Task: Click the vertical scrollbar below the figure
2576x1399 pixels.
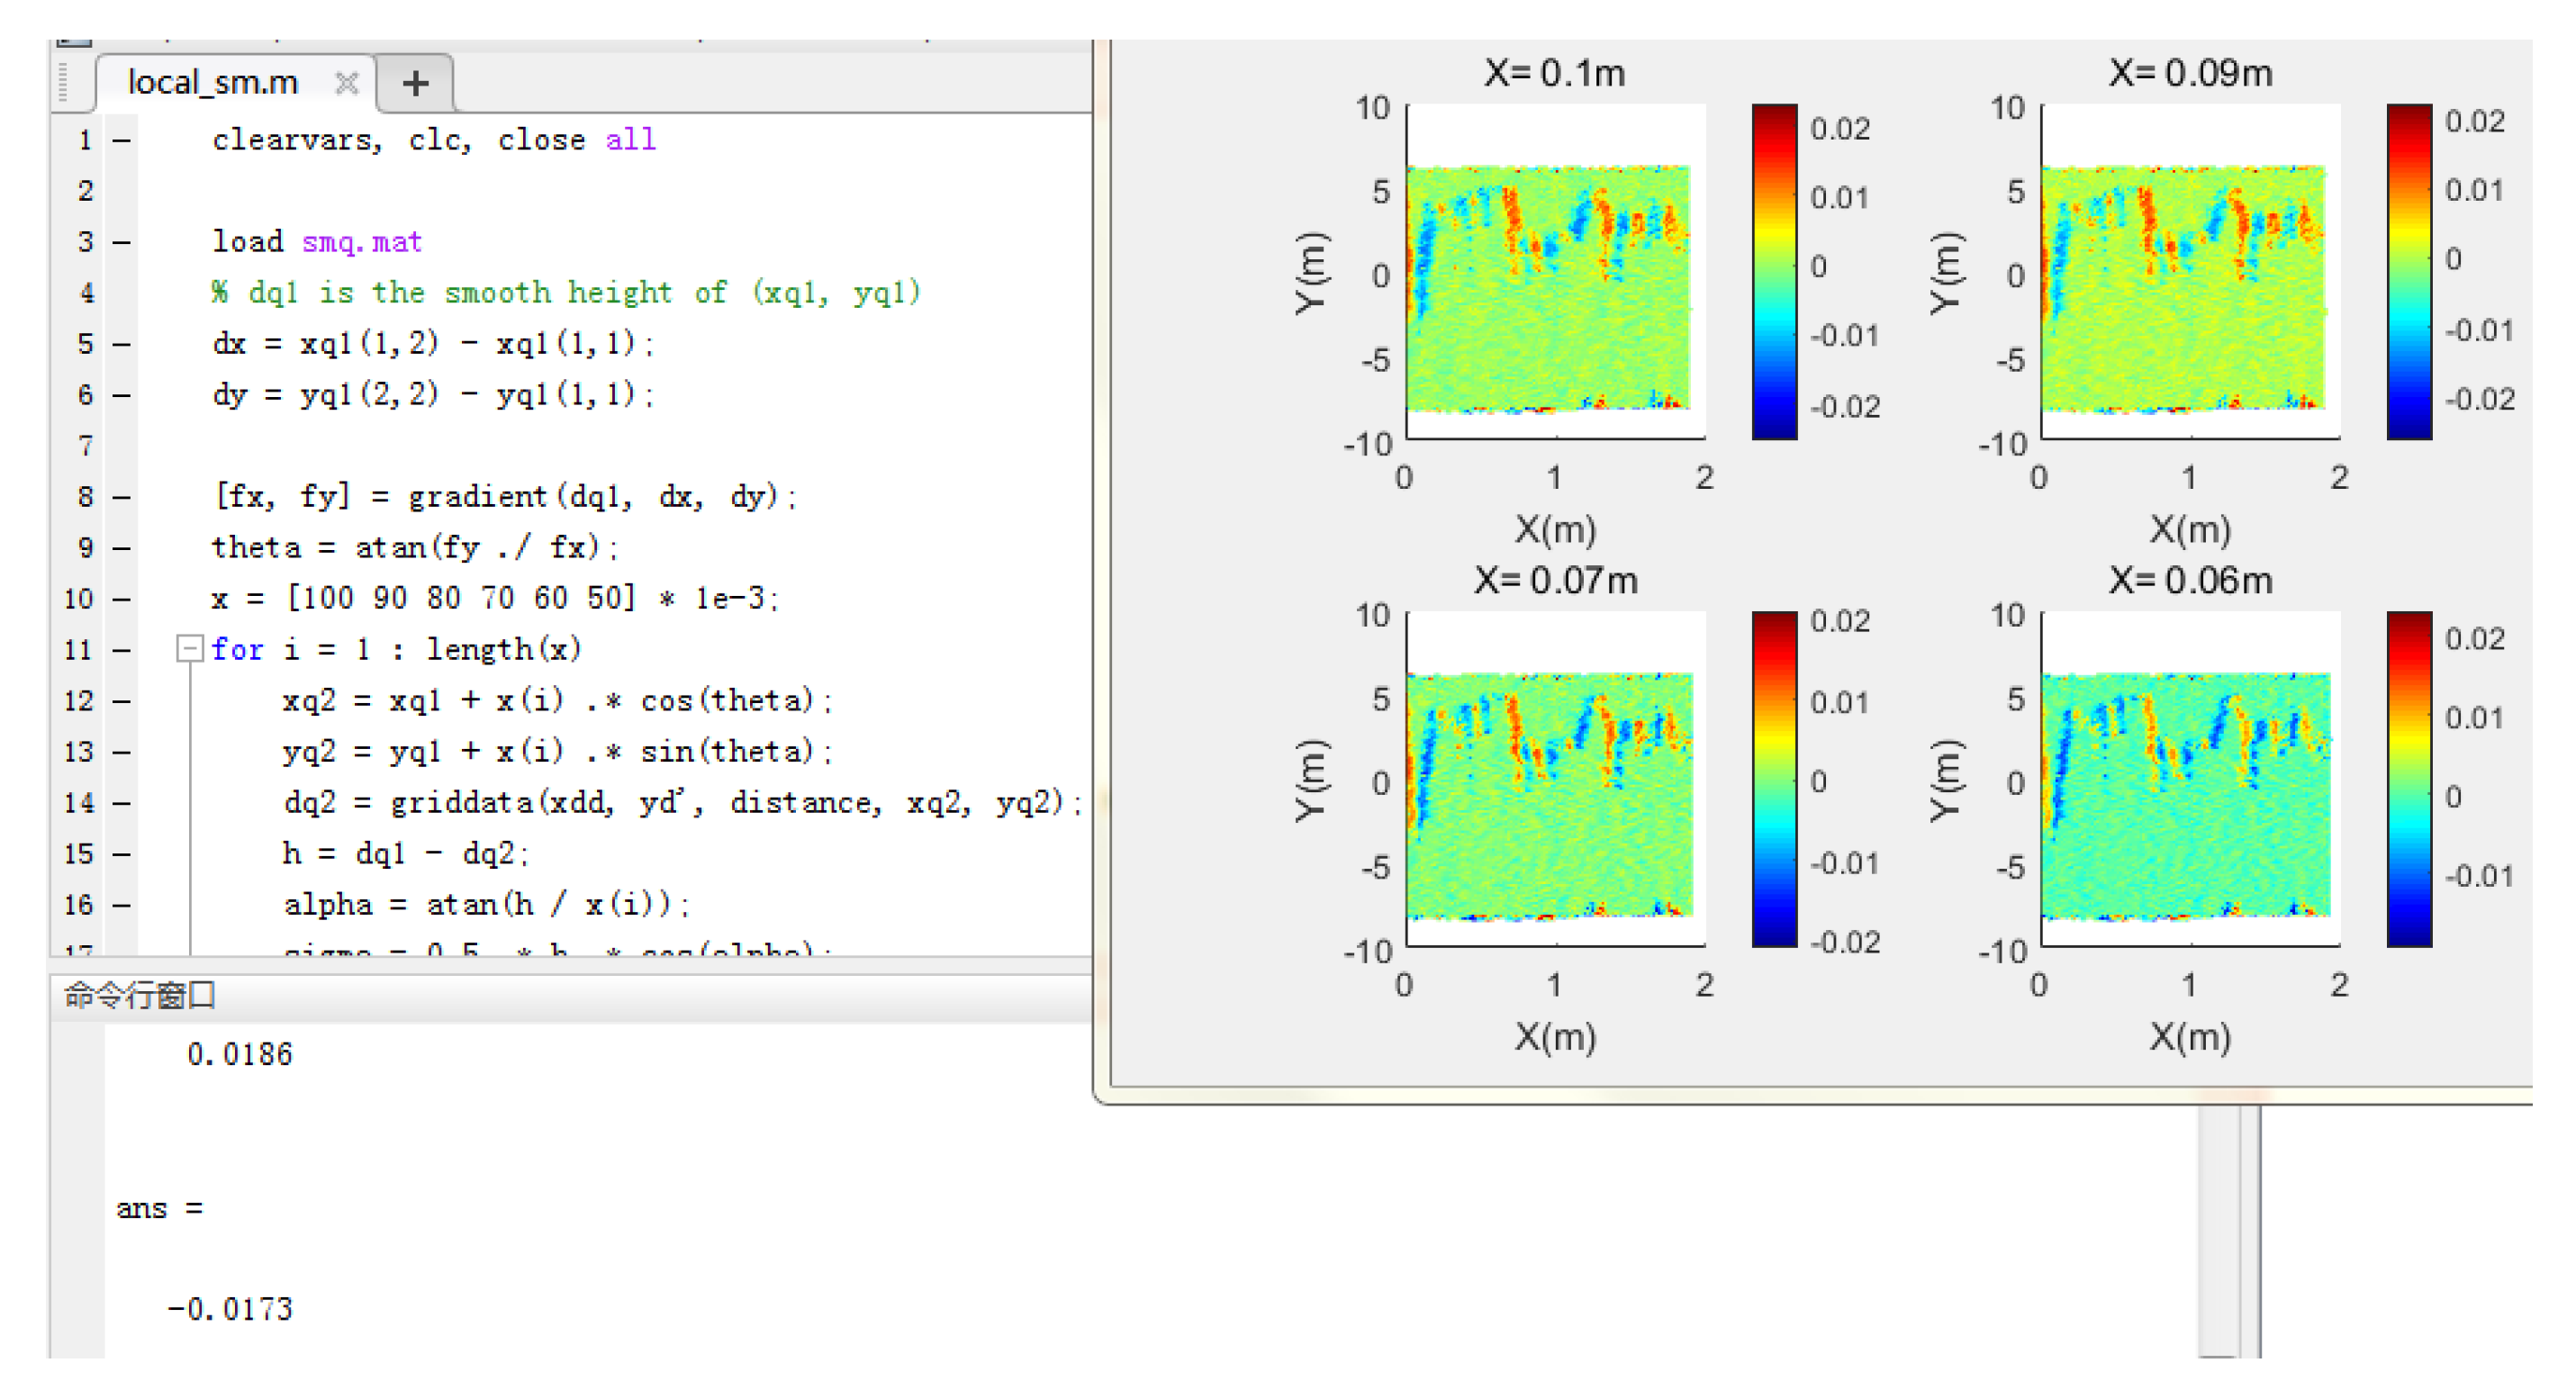Action: pos(2220,1230)
